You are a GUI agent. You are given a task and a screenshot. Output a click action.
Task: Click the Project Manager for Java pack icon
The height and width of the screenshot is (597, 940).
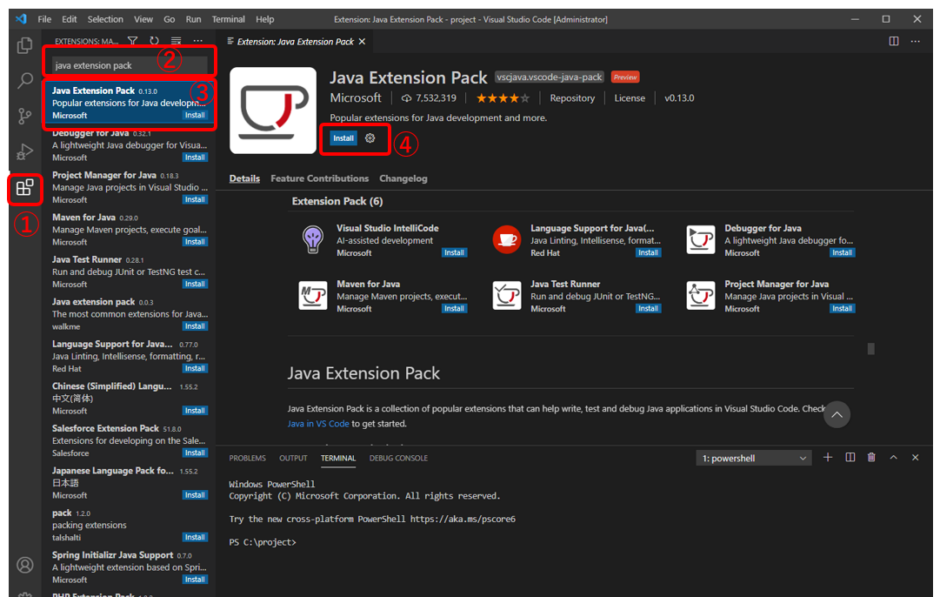(701, 296)
